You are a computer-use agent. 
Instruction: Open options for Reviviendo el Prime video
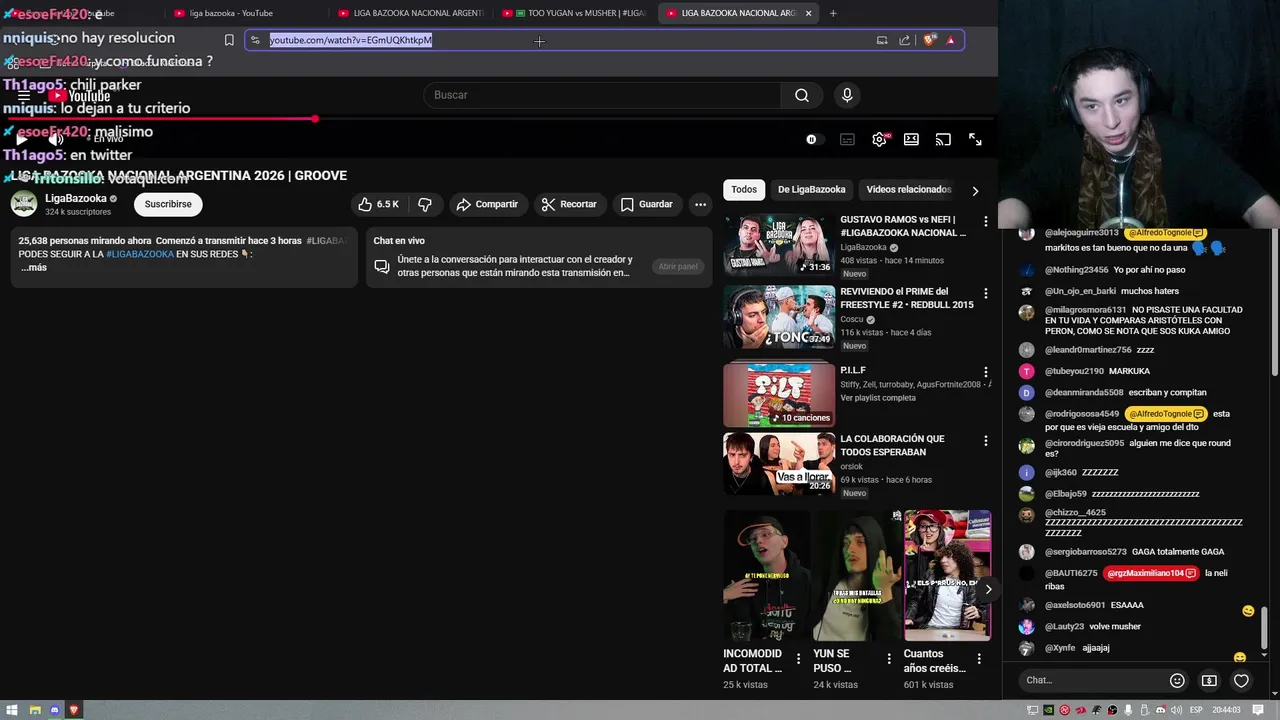point(985,294)
